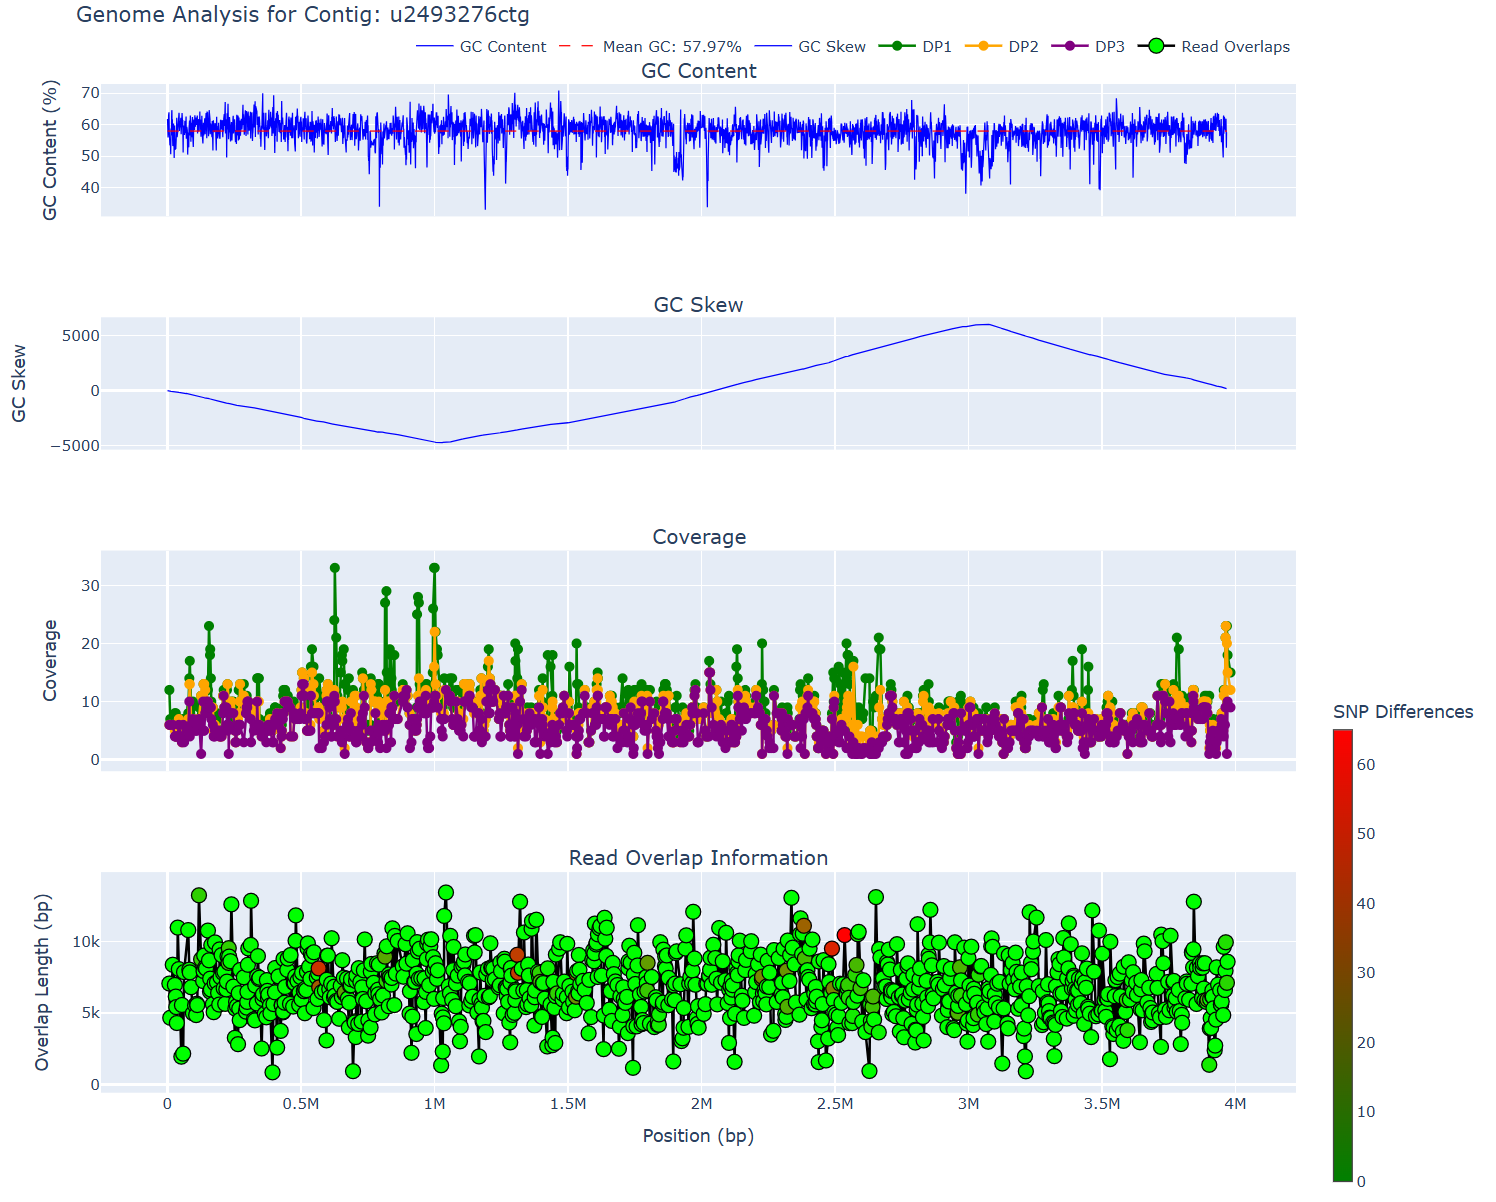Viewport: 1496px width, 1202px height.
Task: Click the Overlap Length (bp) y-axis label
Action: 42,982
